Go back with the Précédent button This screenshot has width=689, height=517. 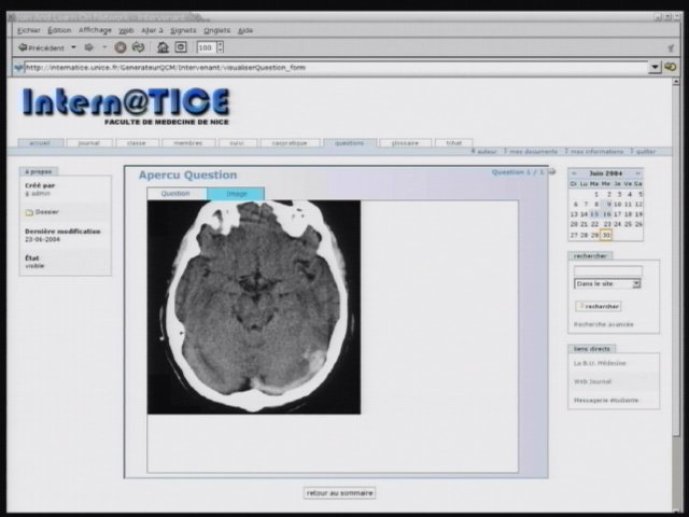click(x=41, y=47)
